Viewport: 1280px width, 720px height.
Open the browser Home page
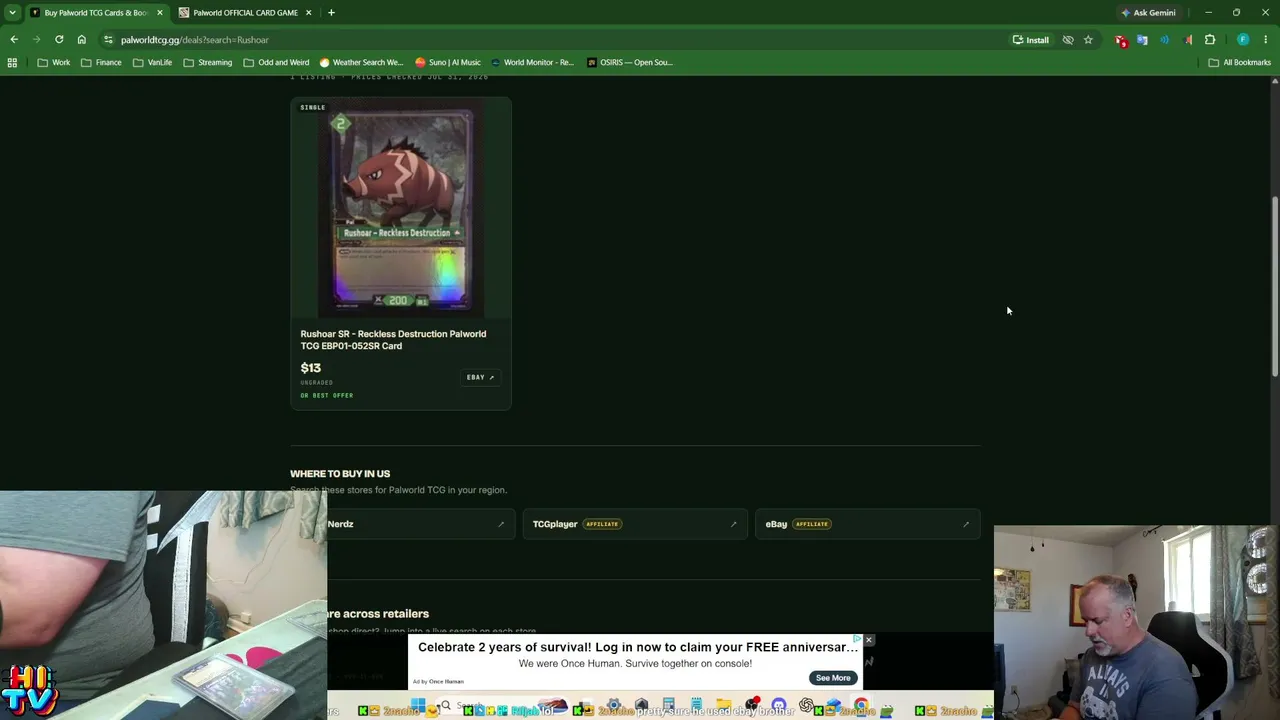pyautogui.click(x=82, y=40)
